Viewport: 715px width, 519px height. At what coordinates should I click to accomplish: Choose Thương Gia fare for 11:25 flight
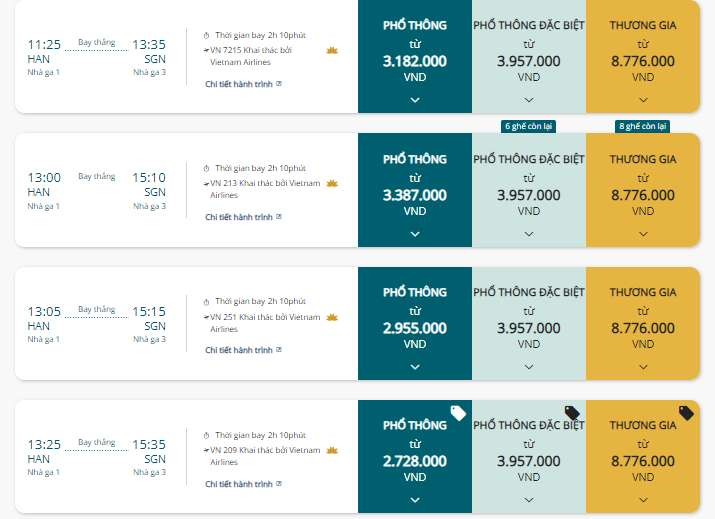pos(643,56)
